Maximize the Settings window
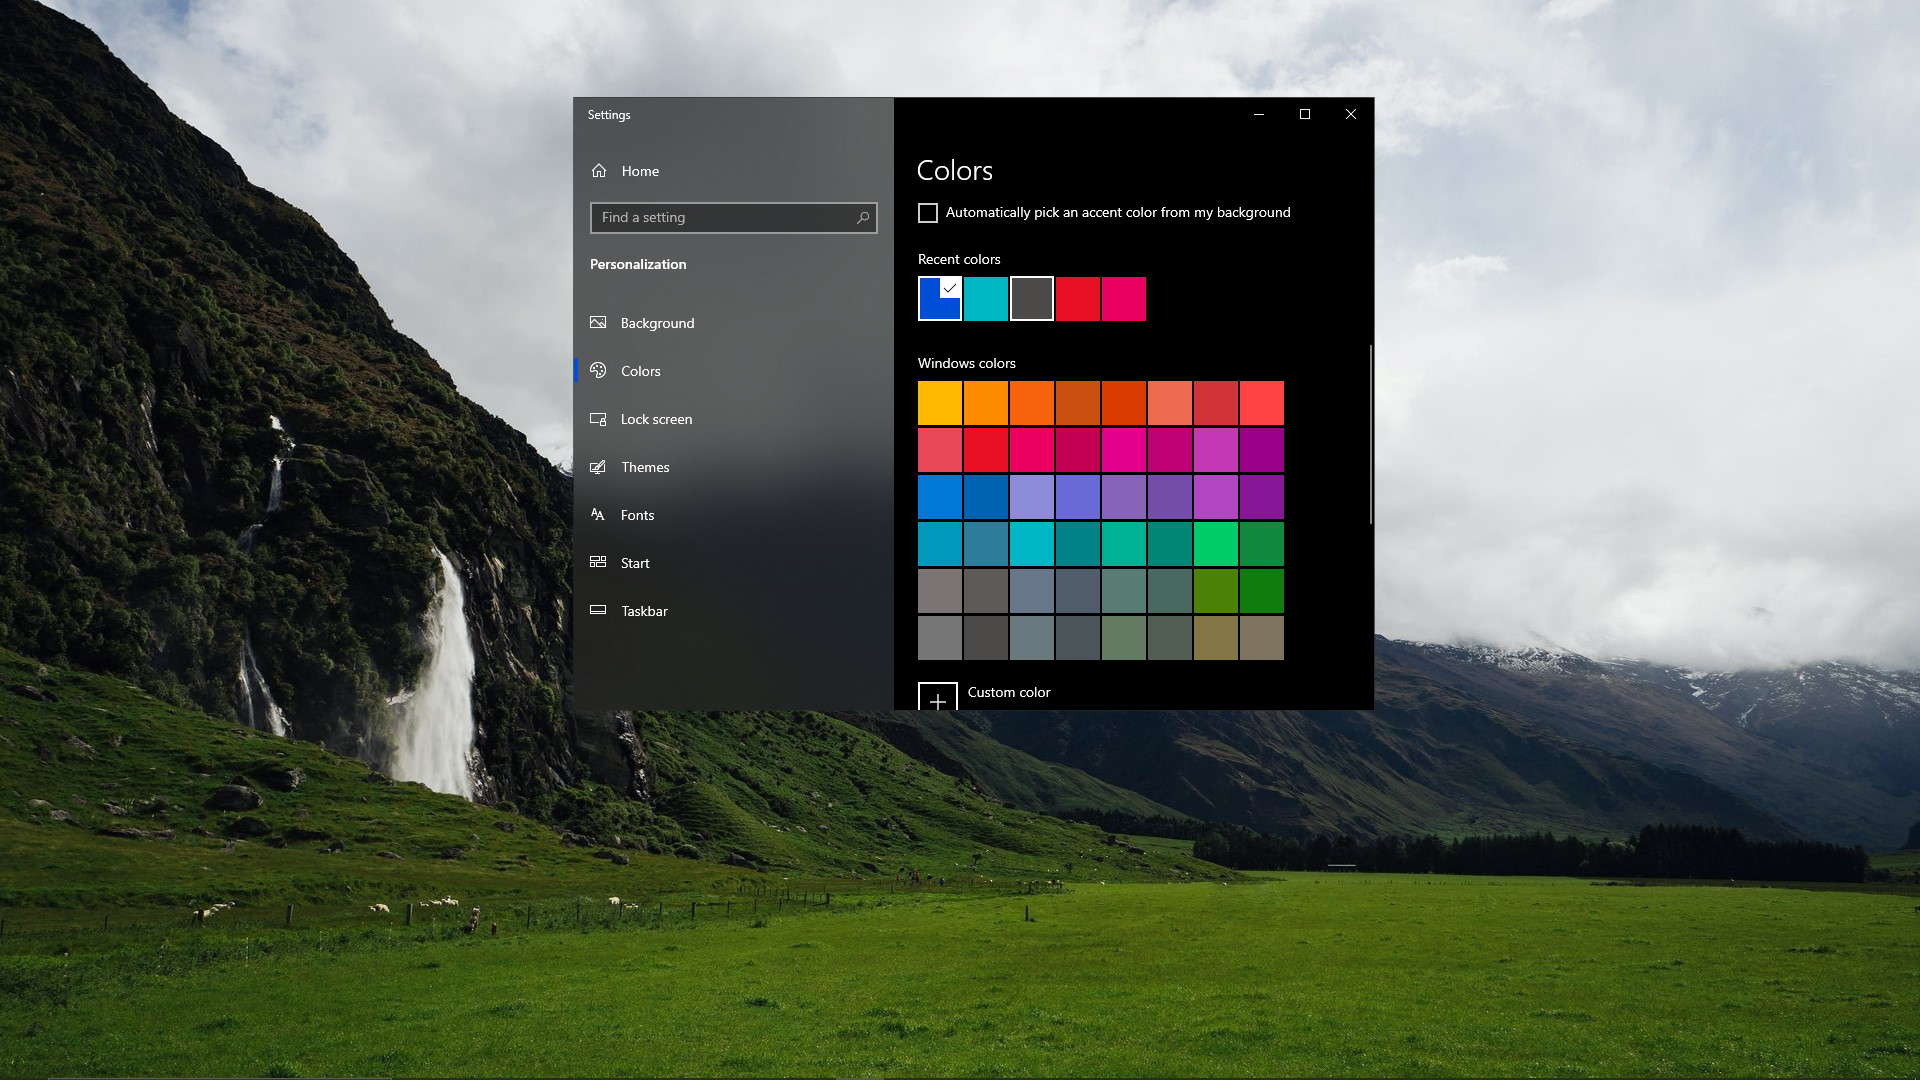This screenshot has width=1920, height=1080. pos(1305,114)
